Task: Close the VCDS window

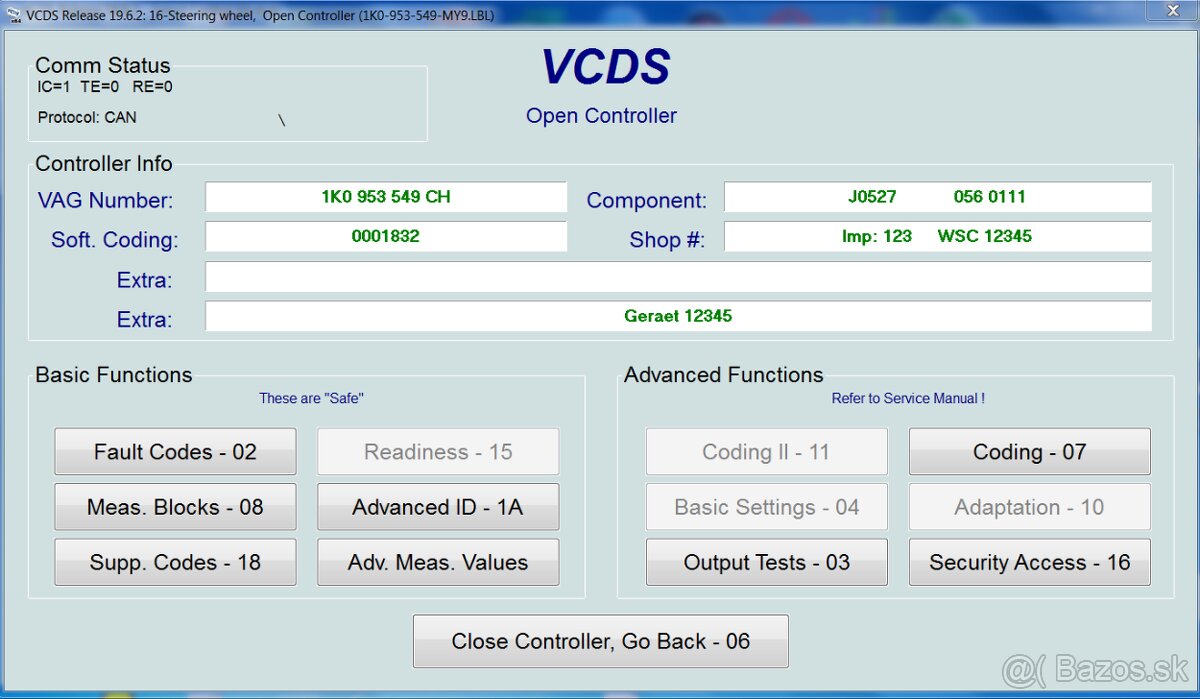Action: click(x=1170, y=11)
